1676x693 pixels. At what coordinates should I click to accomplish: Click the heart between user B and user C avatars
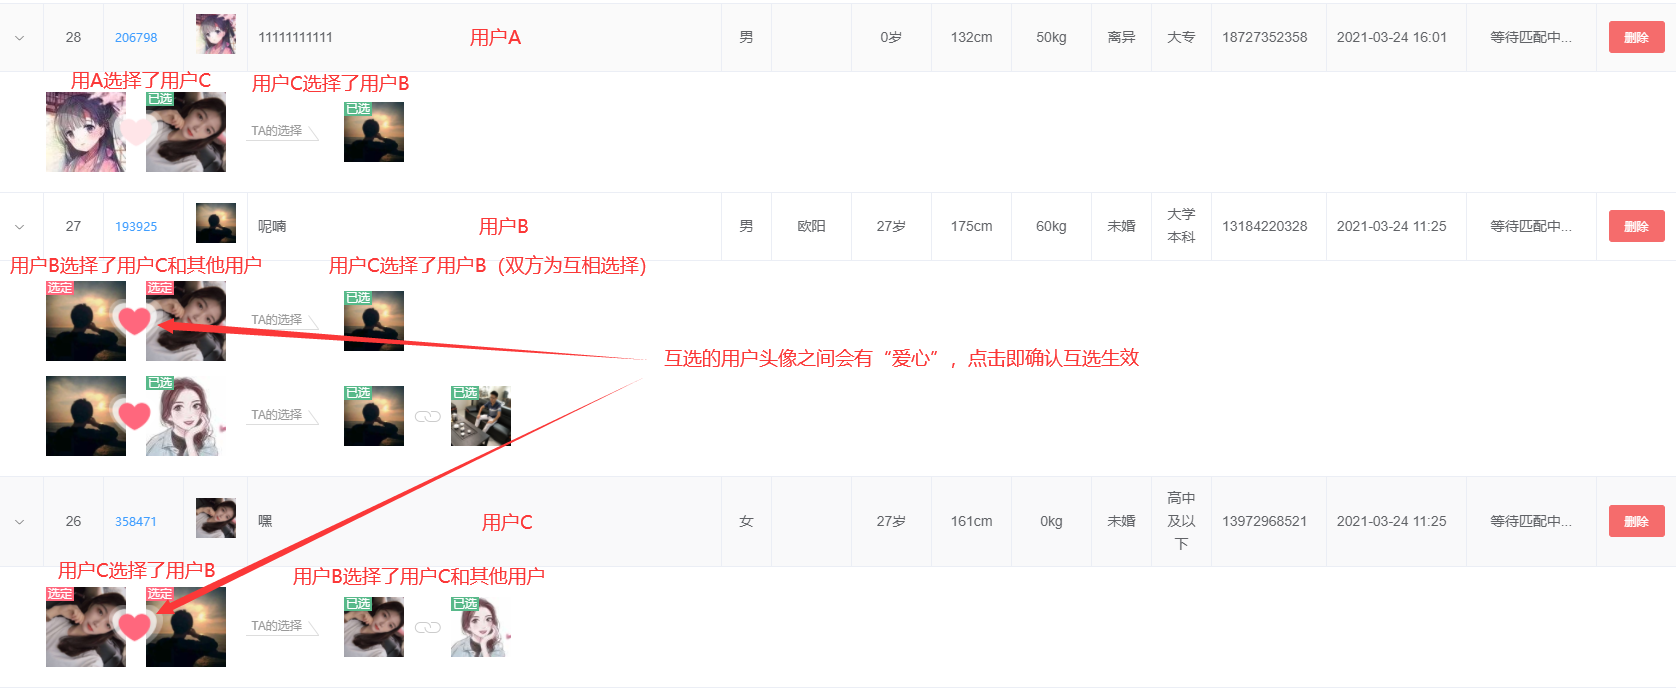pyautogui.click(x=135, y=321)
